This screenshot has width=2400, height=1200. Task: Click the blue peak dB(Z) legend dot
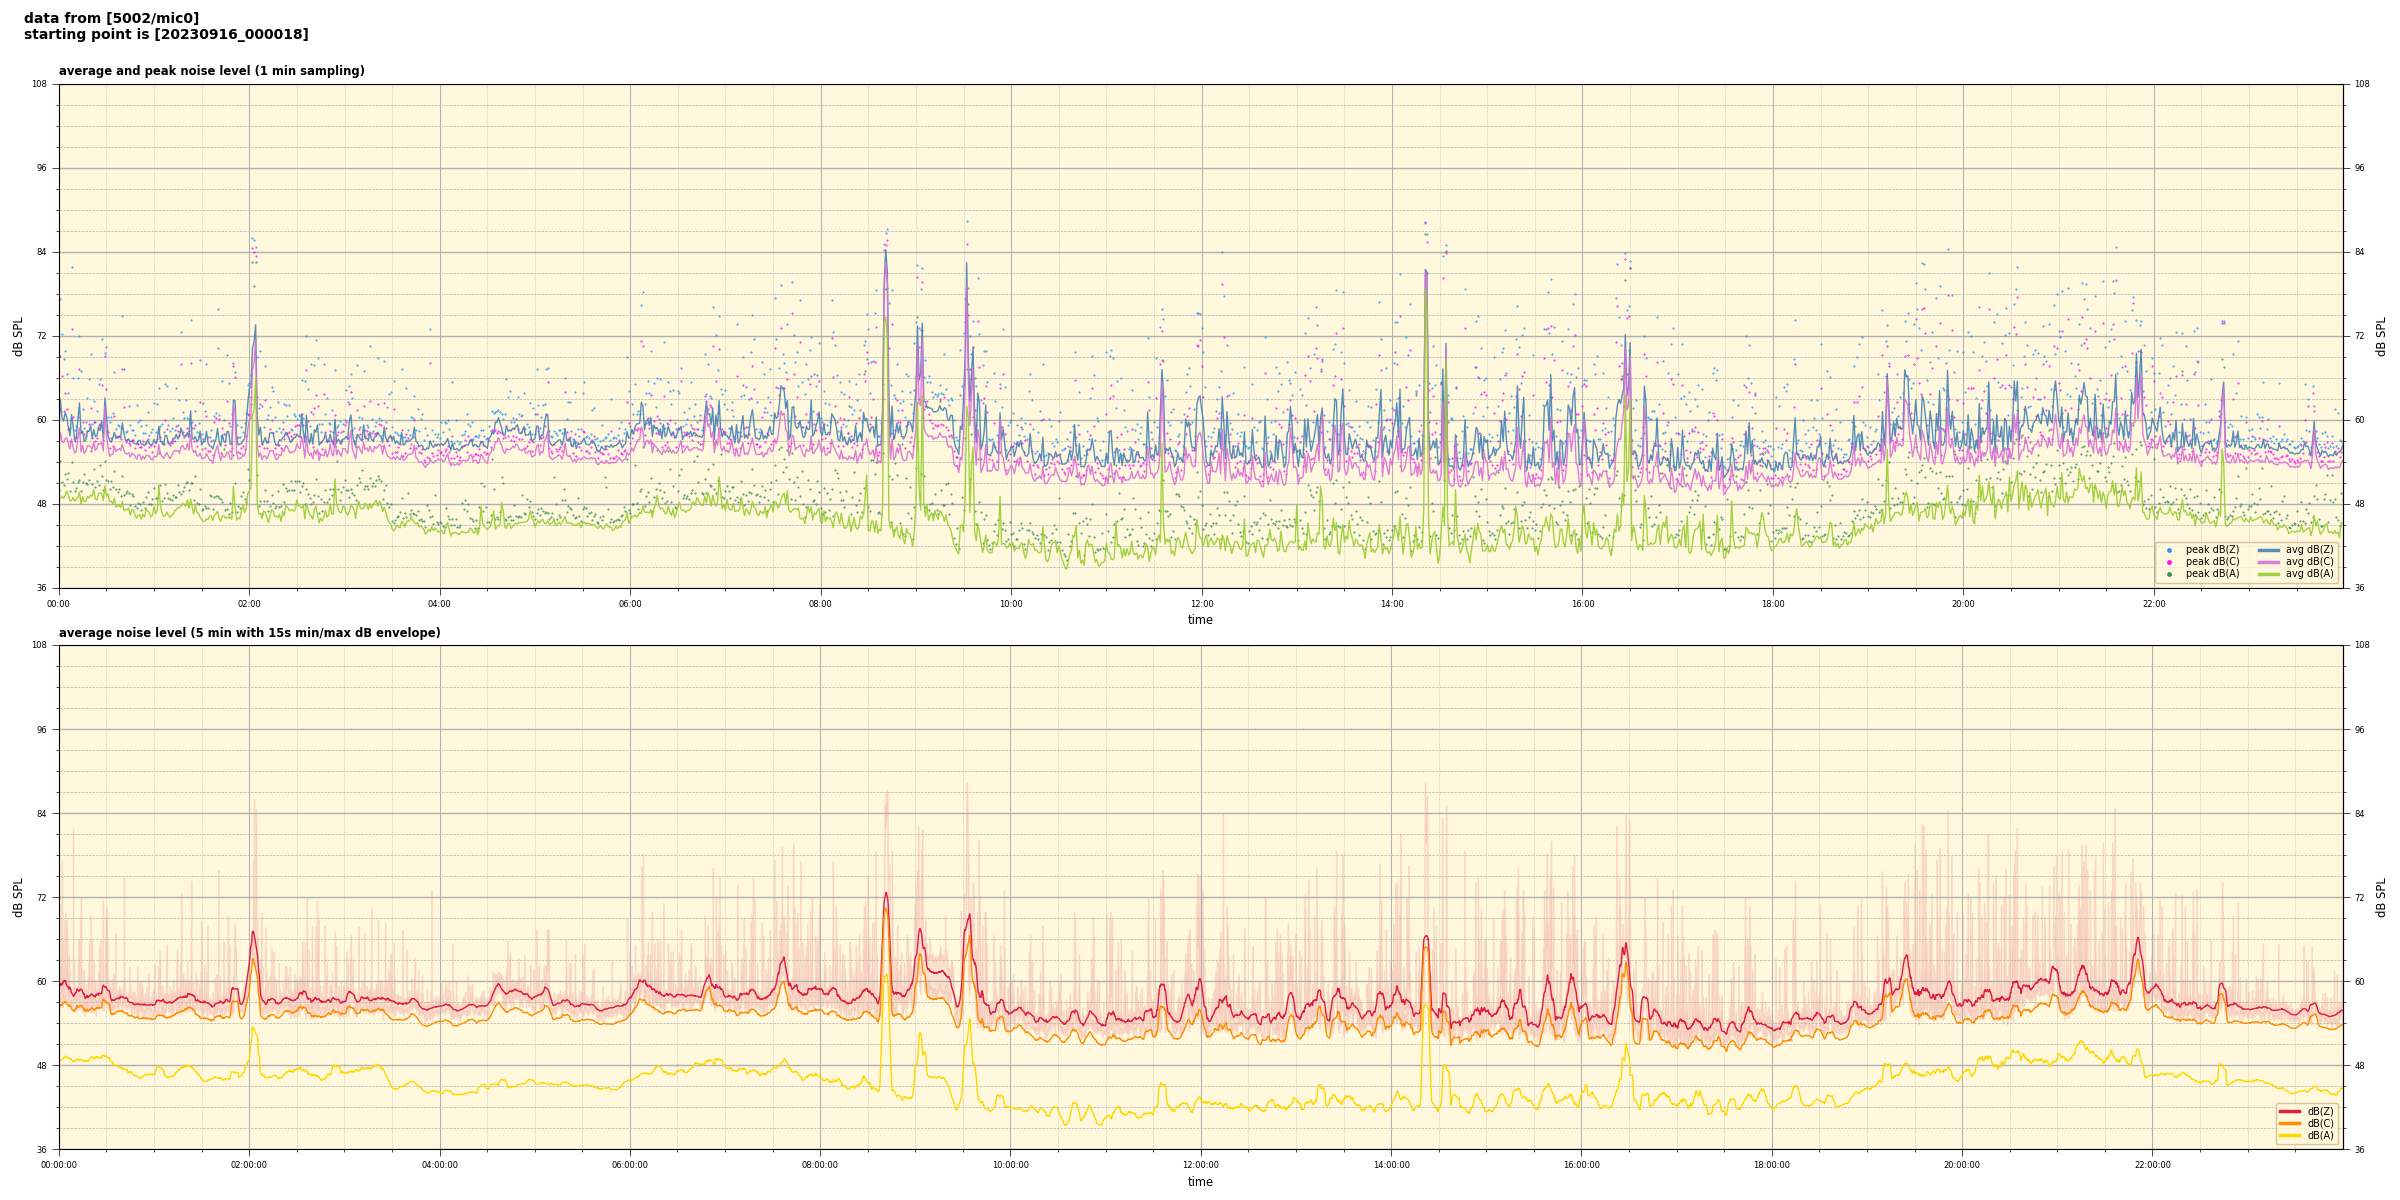pyautogui.click(x=2169, y=550)
